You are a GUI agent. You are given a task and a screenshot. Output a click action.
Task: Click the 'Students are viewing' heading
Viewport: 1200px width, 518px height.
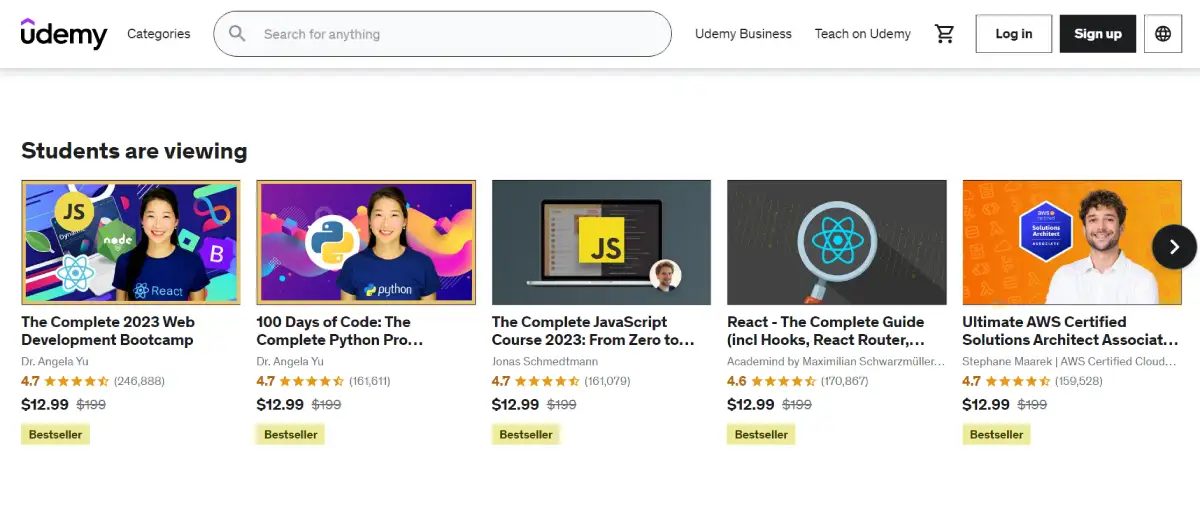coord(134,151)
